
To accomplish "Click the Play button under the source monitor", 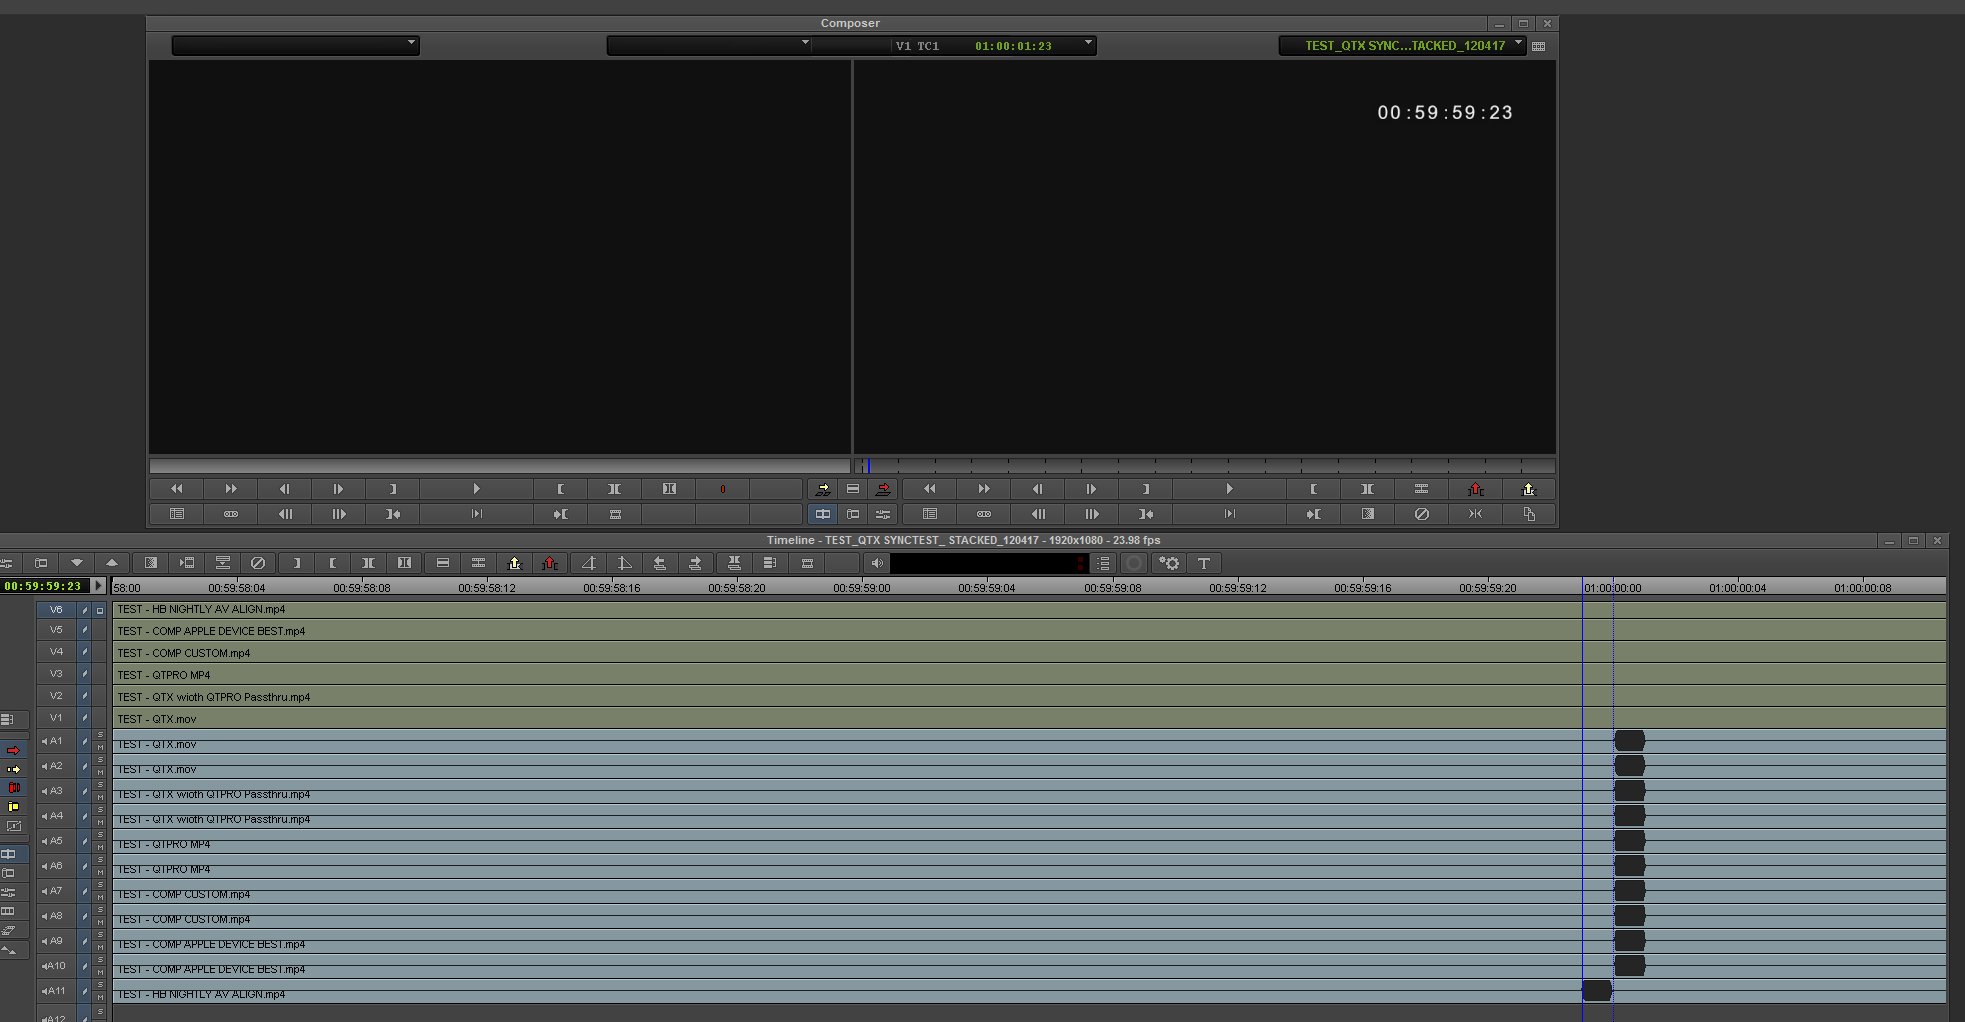I will (476, 489).
